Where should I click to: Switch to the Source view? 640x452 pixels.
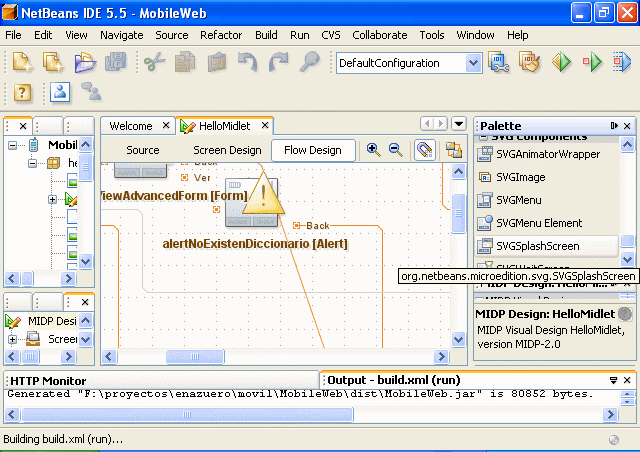point(142,150)
